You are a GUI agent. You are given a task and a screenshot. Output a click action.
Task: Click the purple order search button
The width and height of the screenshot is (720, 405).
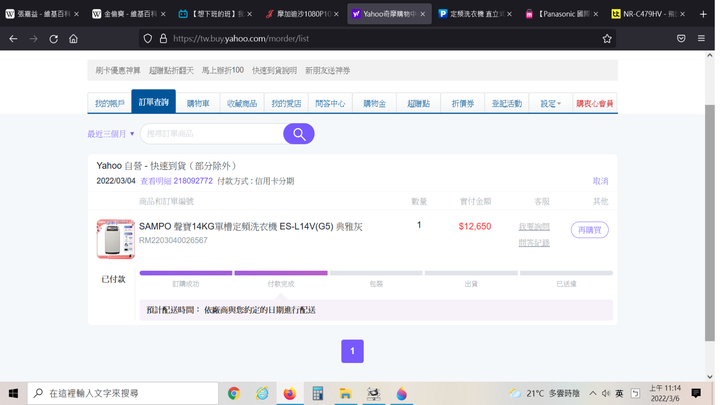pos(298,134)
